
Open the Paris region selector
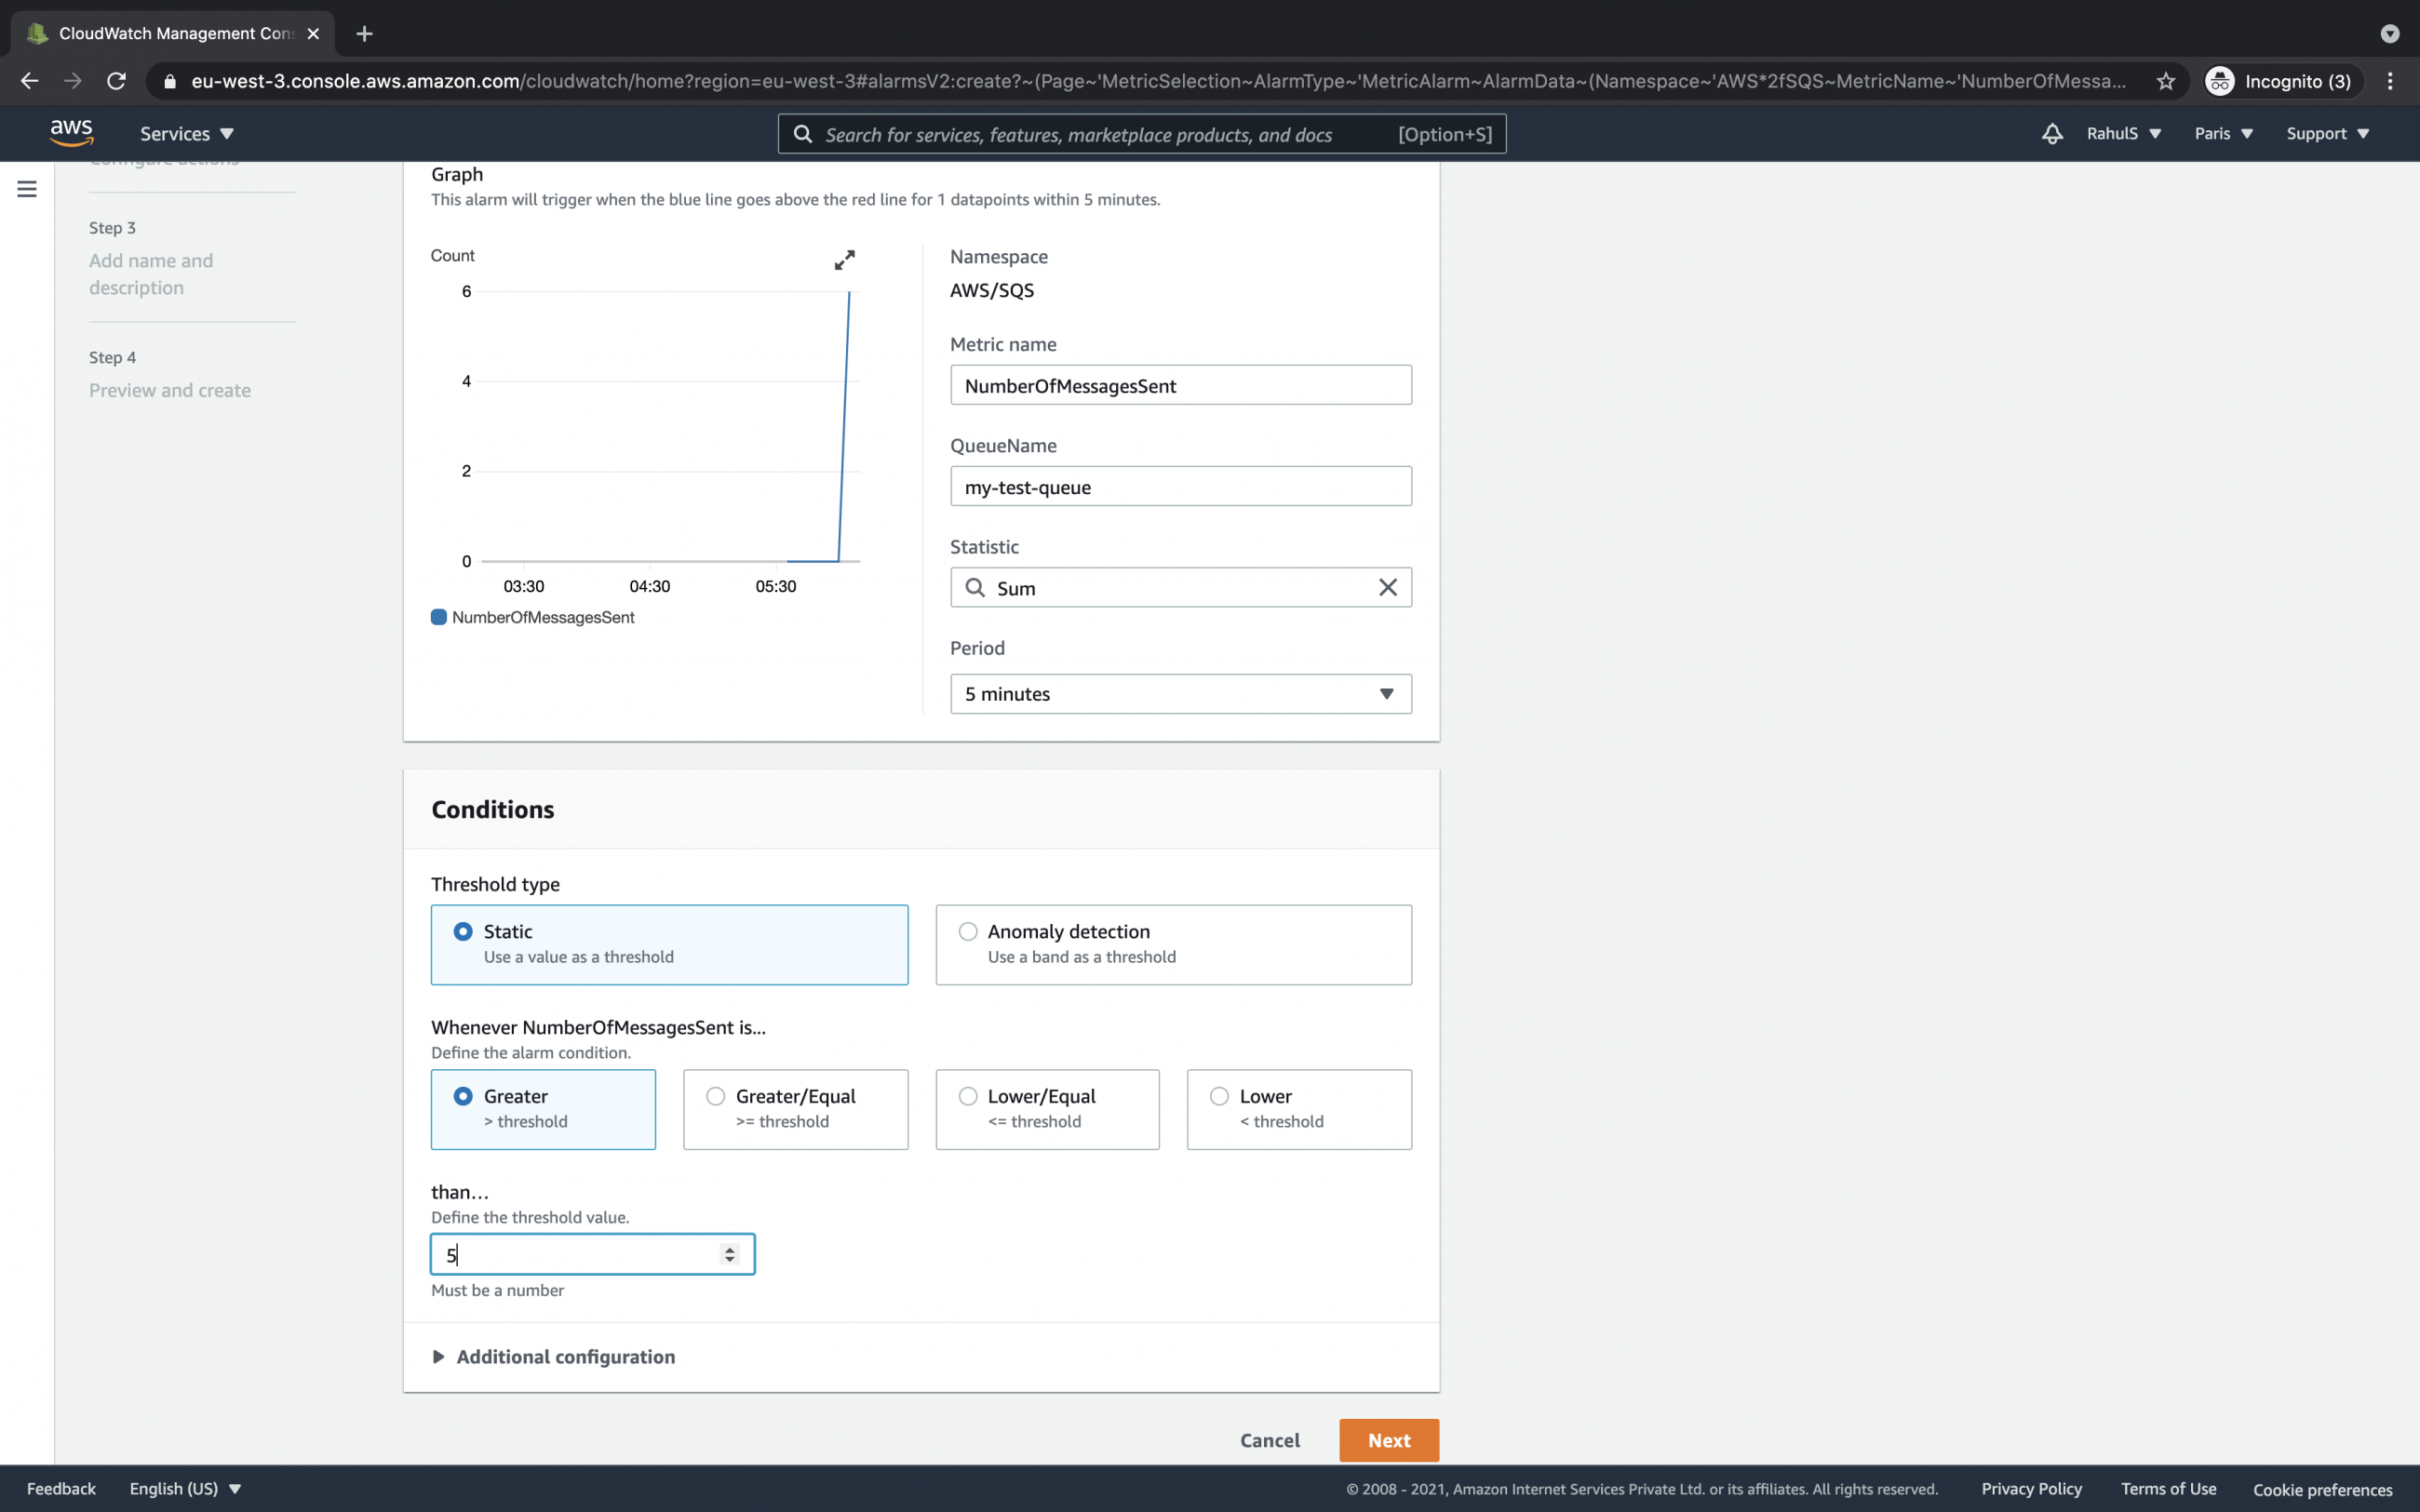(2222, 133)
